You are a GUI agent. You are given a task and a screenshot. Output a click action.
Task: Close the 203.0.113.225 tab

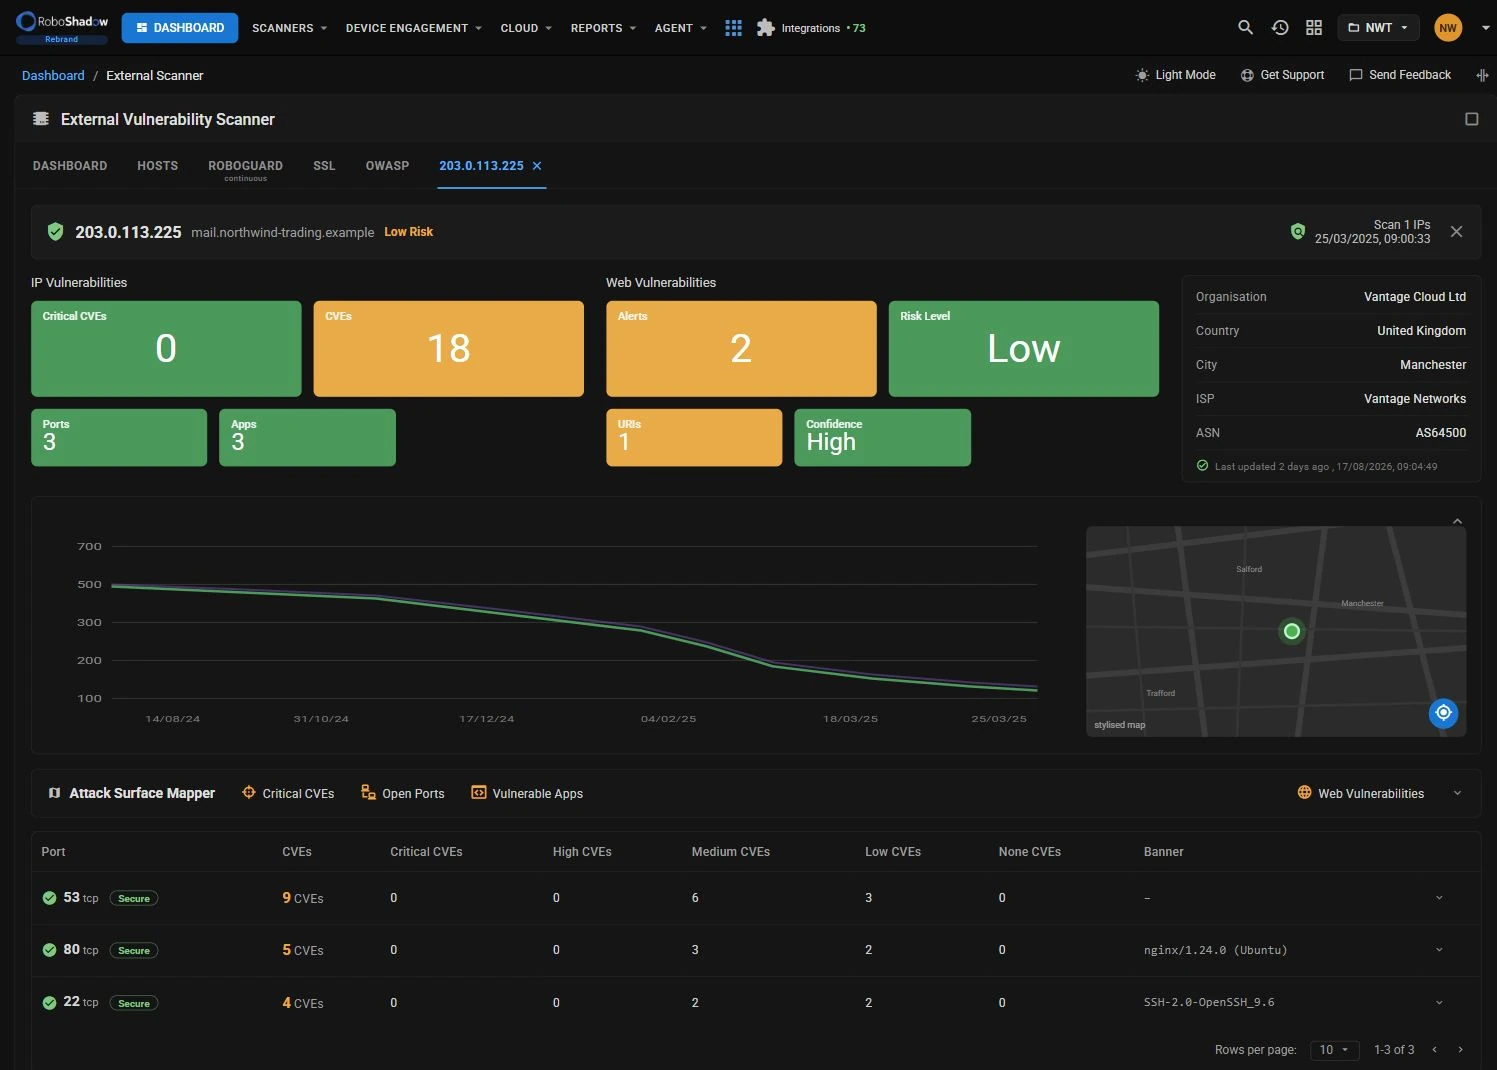(x=537, y=166)
